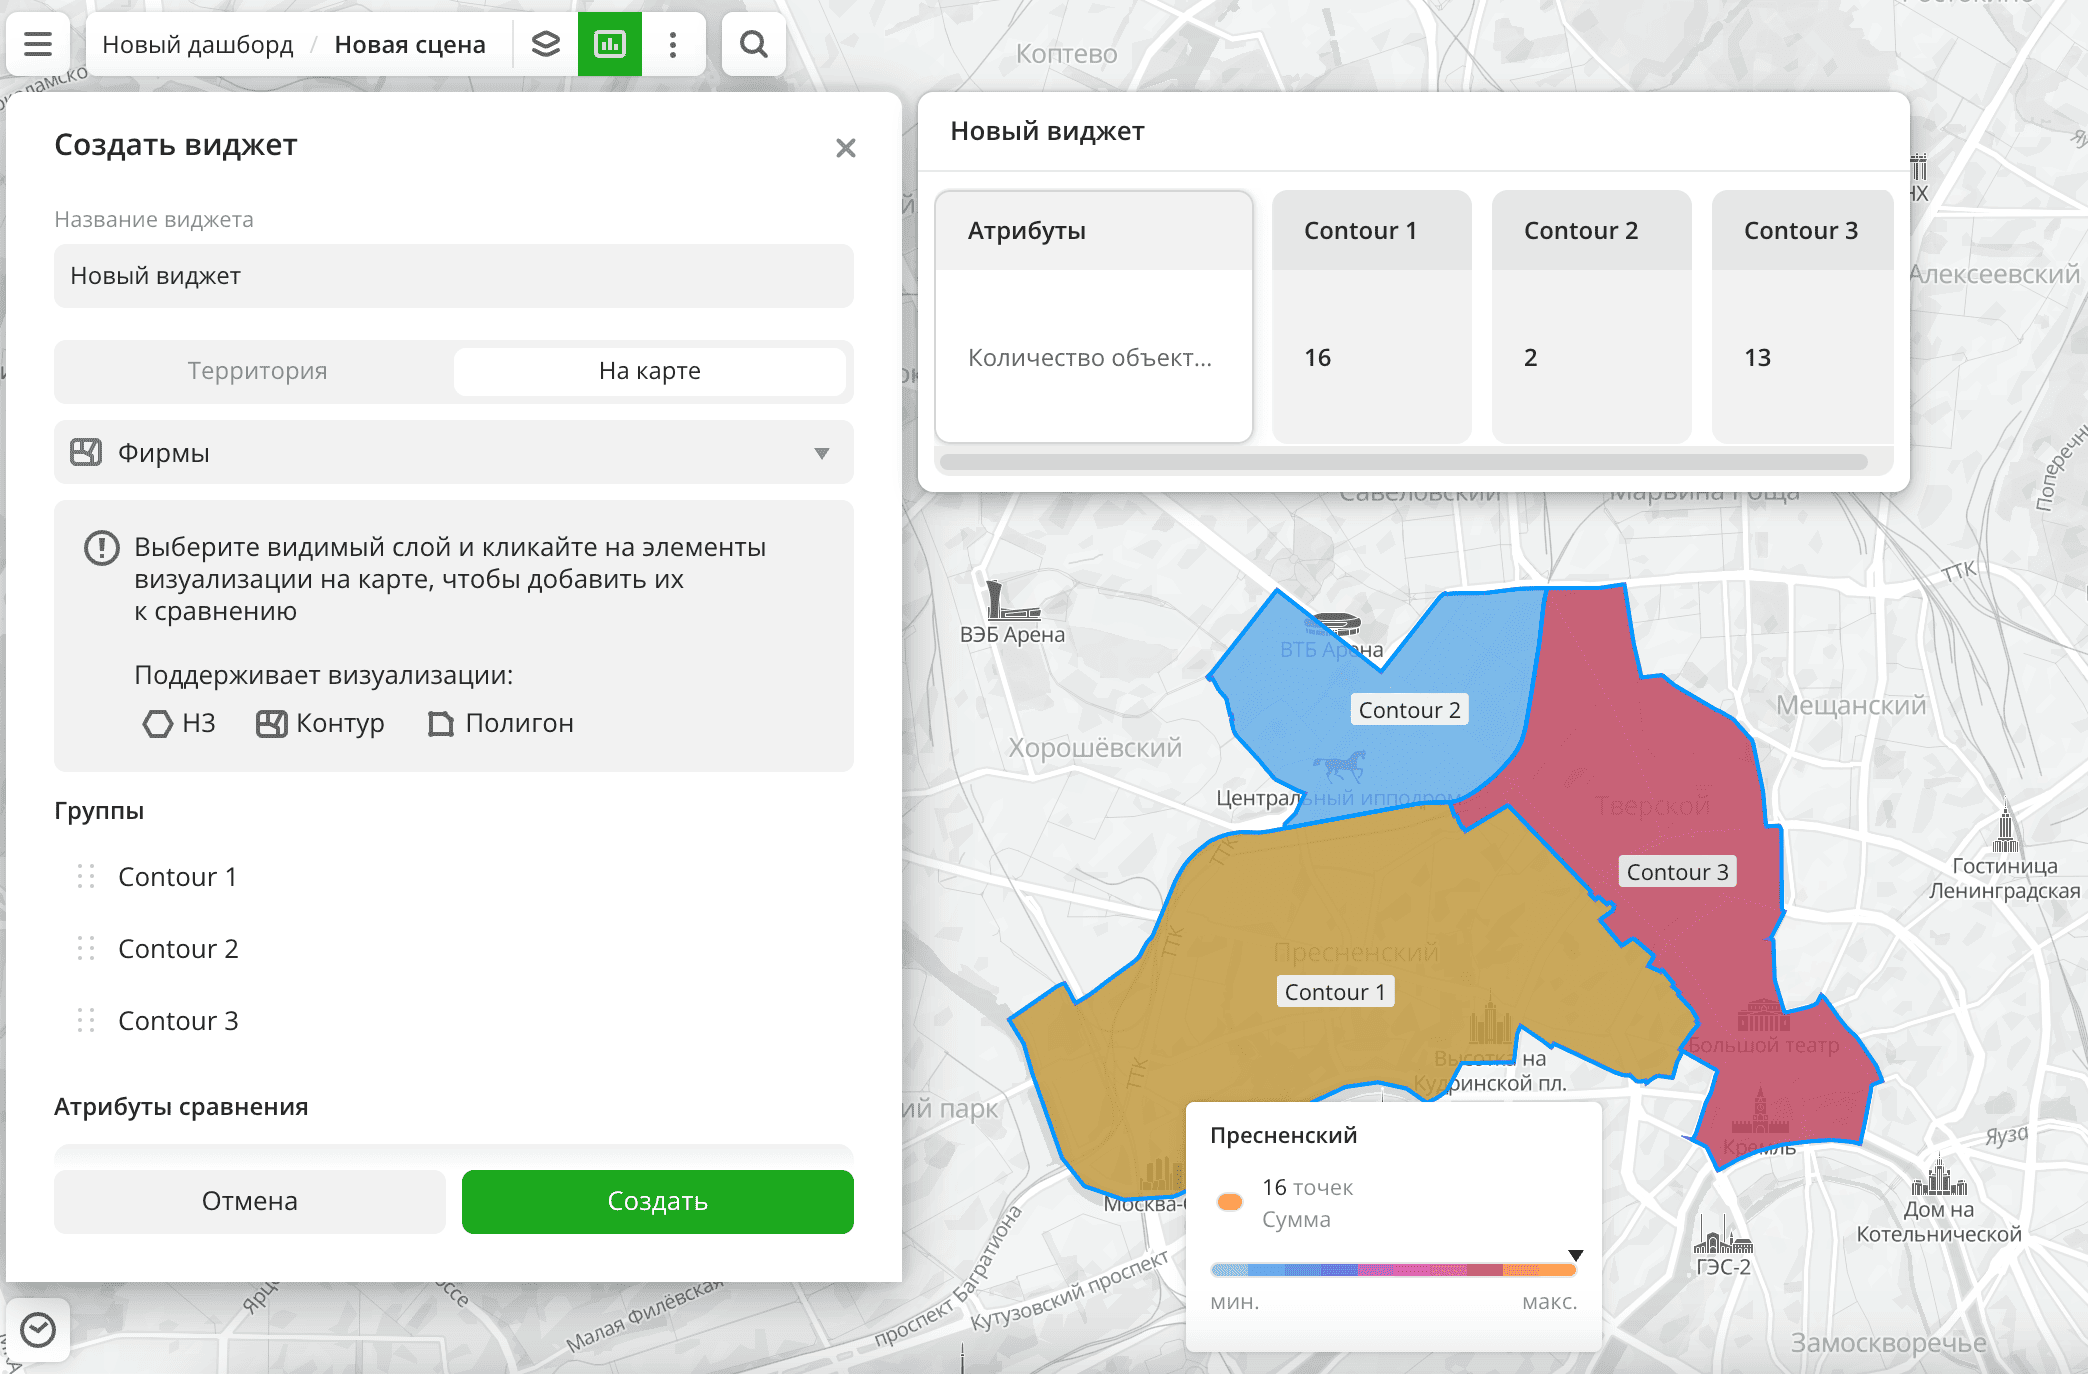Image resolution: width=2088 pixels, height=1374 pixels.
Task: Edit the widget name input field
Action: (454, 276)
